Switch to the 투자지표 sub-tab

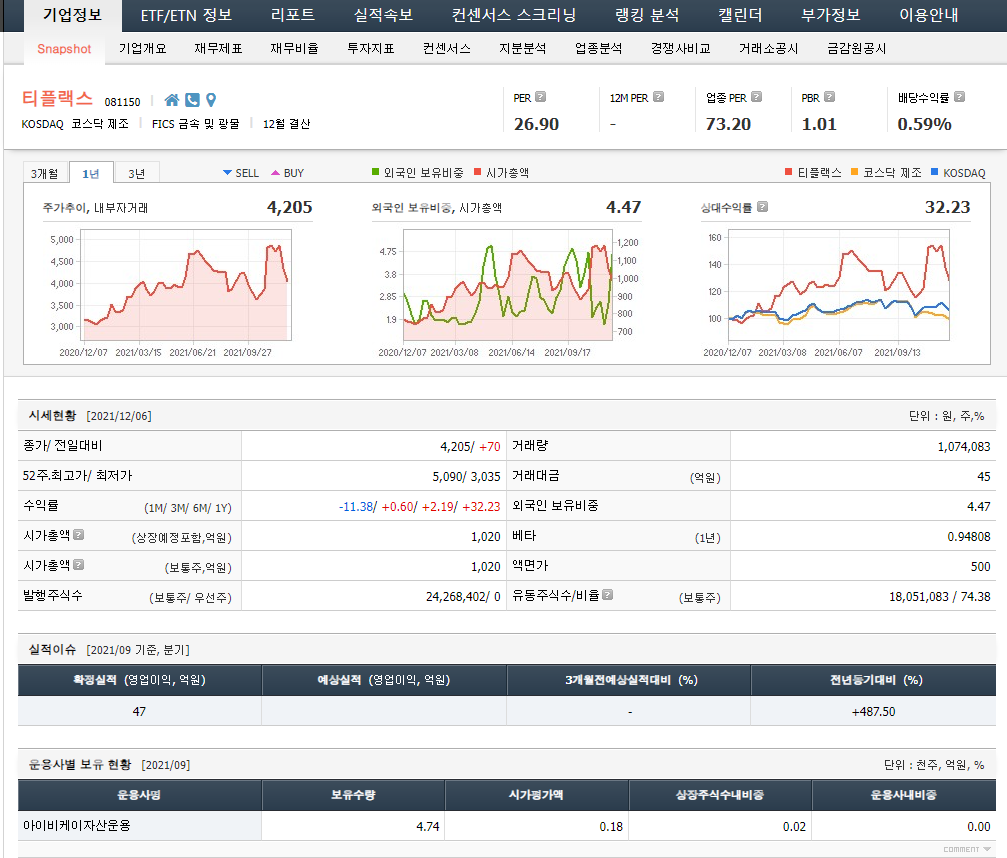[x=371, y=49]
